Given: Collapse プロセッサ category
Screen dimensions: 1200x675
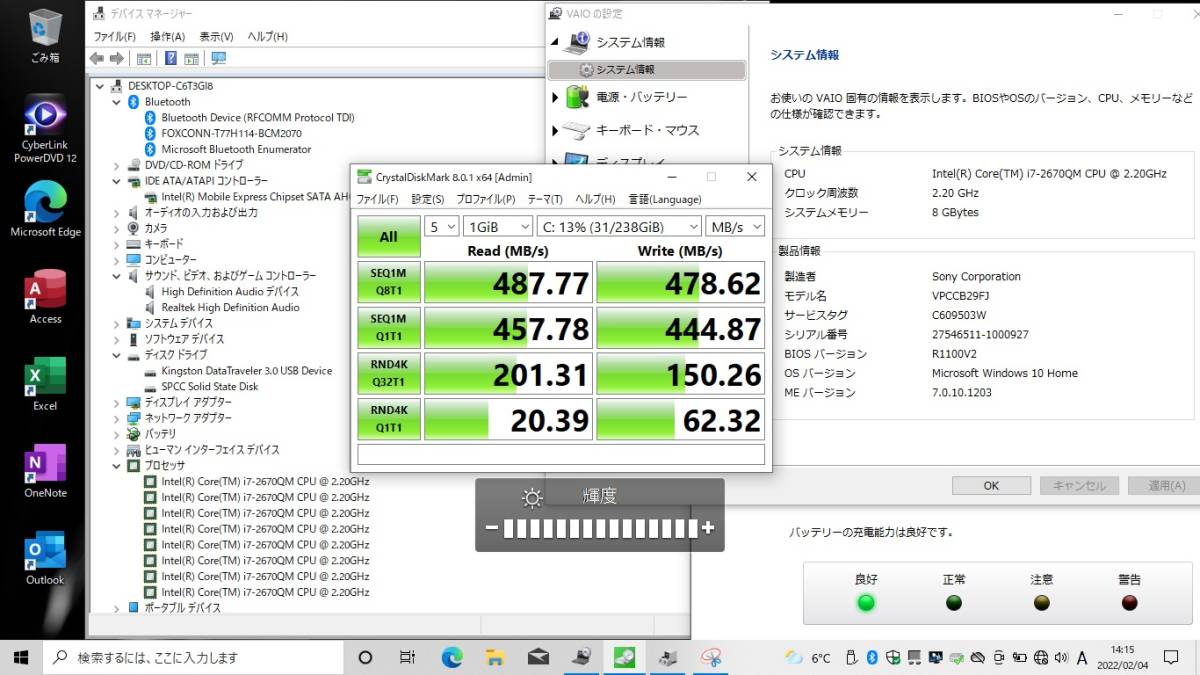Looking at the screenshot, I should 116,465.
